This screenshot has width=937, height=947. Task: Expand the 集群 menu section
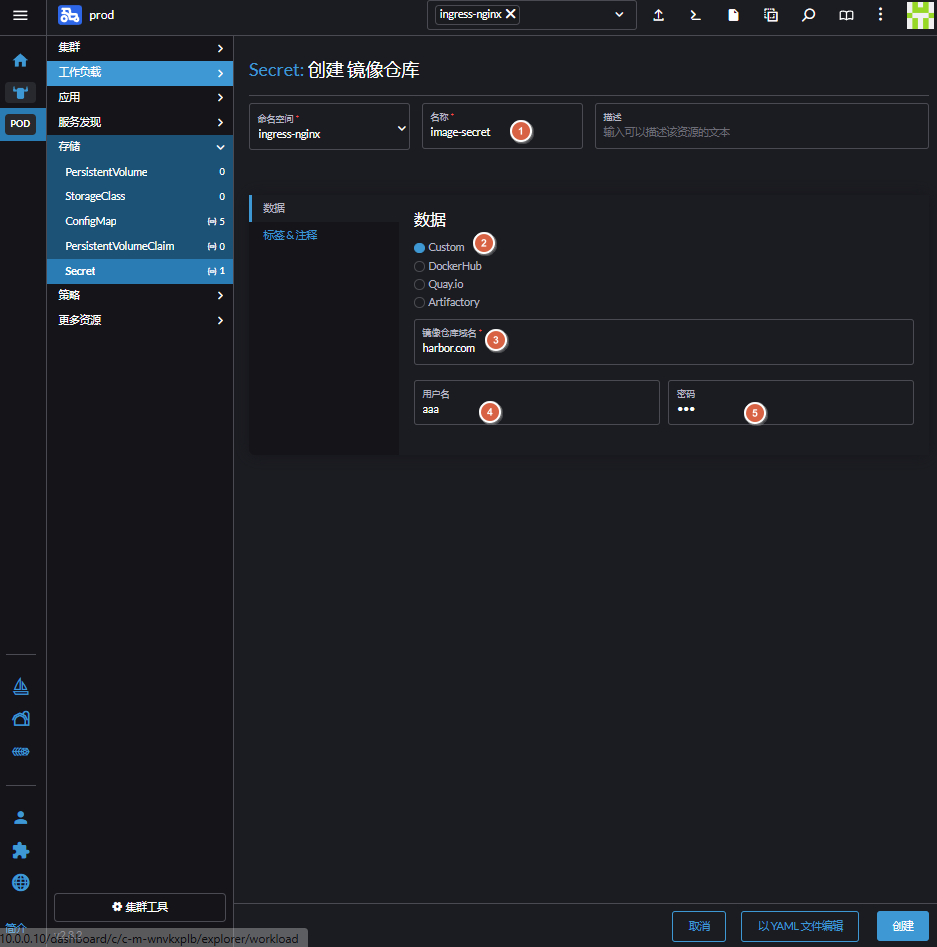pyautogui.click(x=140, y=48)
